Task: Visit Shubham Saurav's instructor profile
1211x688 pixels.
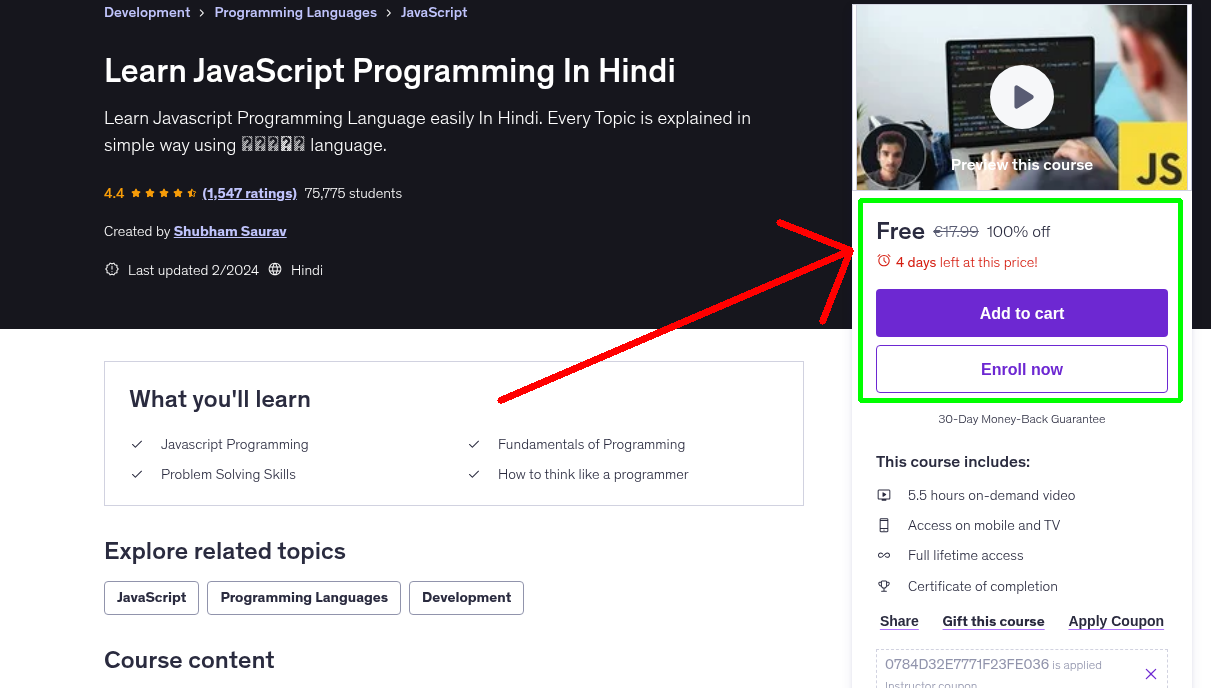Action: point(229,231)
